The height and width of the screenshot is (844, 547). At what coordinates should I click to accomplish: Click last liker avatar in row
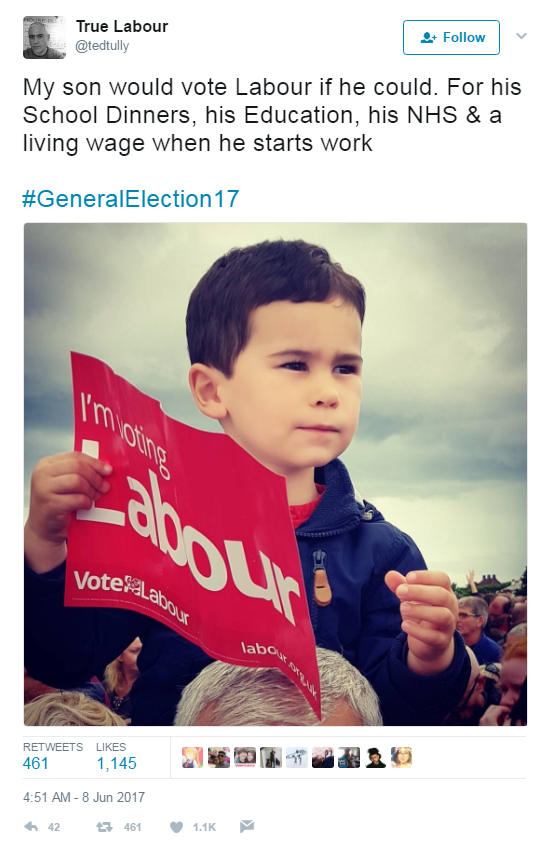coord(401,757)
